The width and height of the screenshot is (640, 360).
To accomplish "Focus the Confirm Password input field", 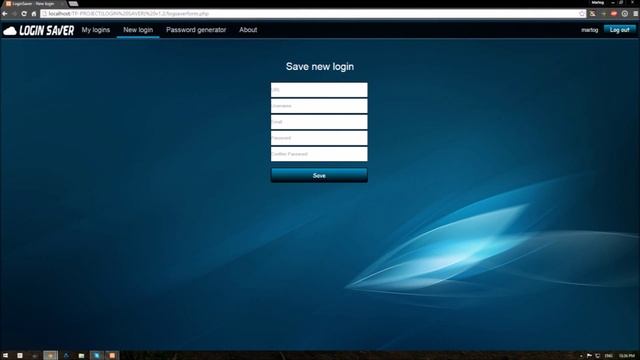I will pos(319,154).
